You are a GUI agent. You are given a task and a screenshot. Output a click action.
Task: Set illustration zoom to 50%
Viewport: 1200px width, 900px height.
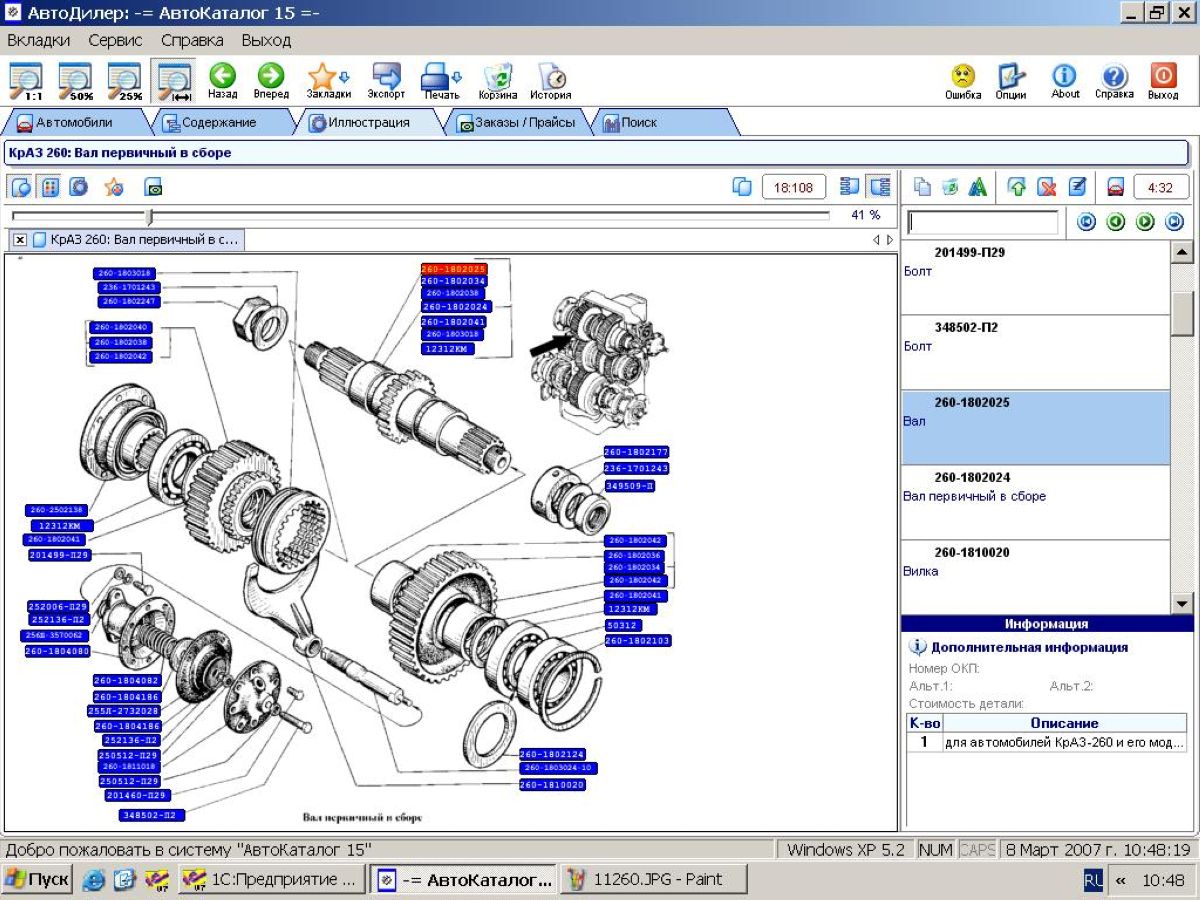(x=75, y=81)
